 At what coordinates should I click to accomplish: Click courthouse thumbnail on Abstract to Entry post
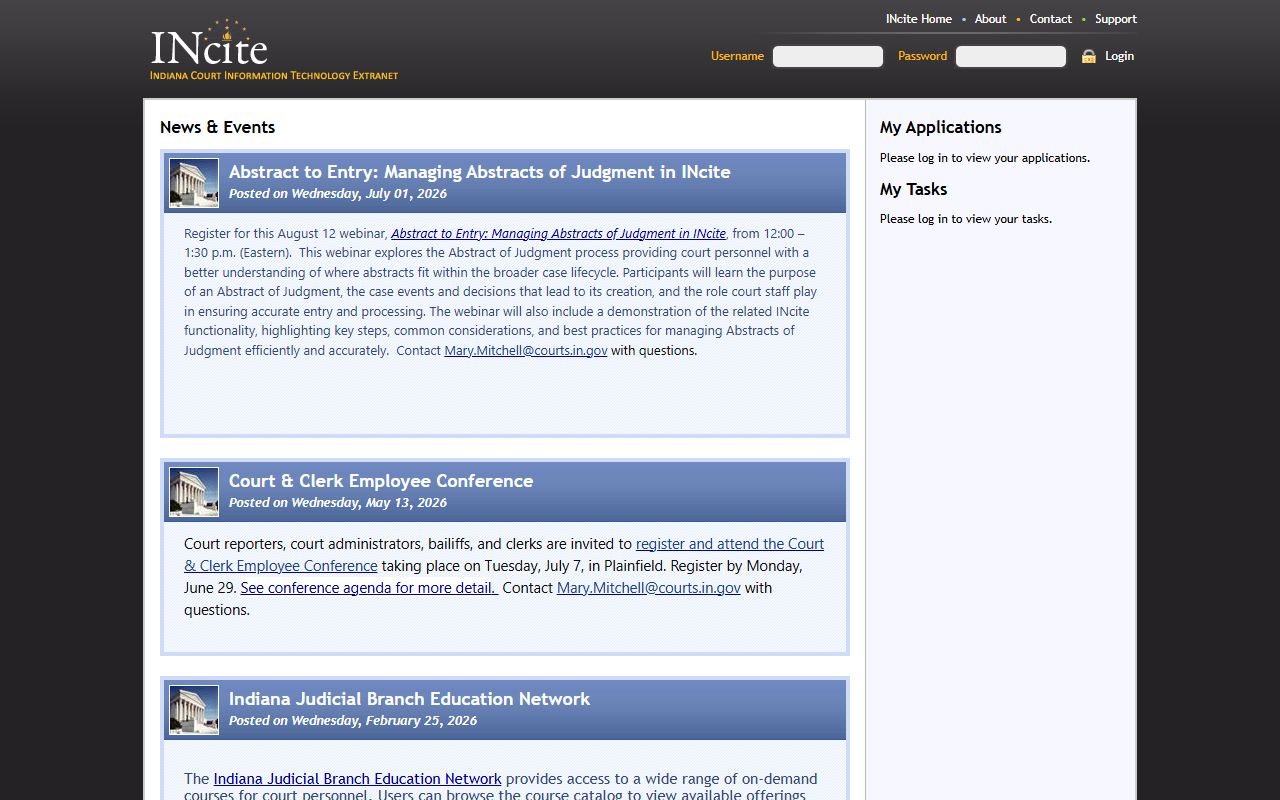click(194, 183)
